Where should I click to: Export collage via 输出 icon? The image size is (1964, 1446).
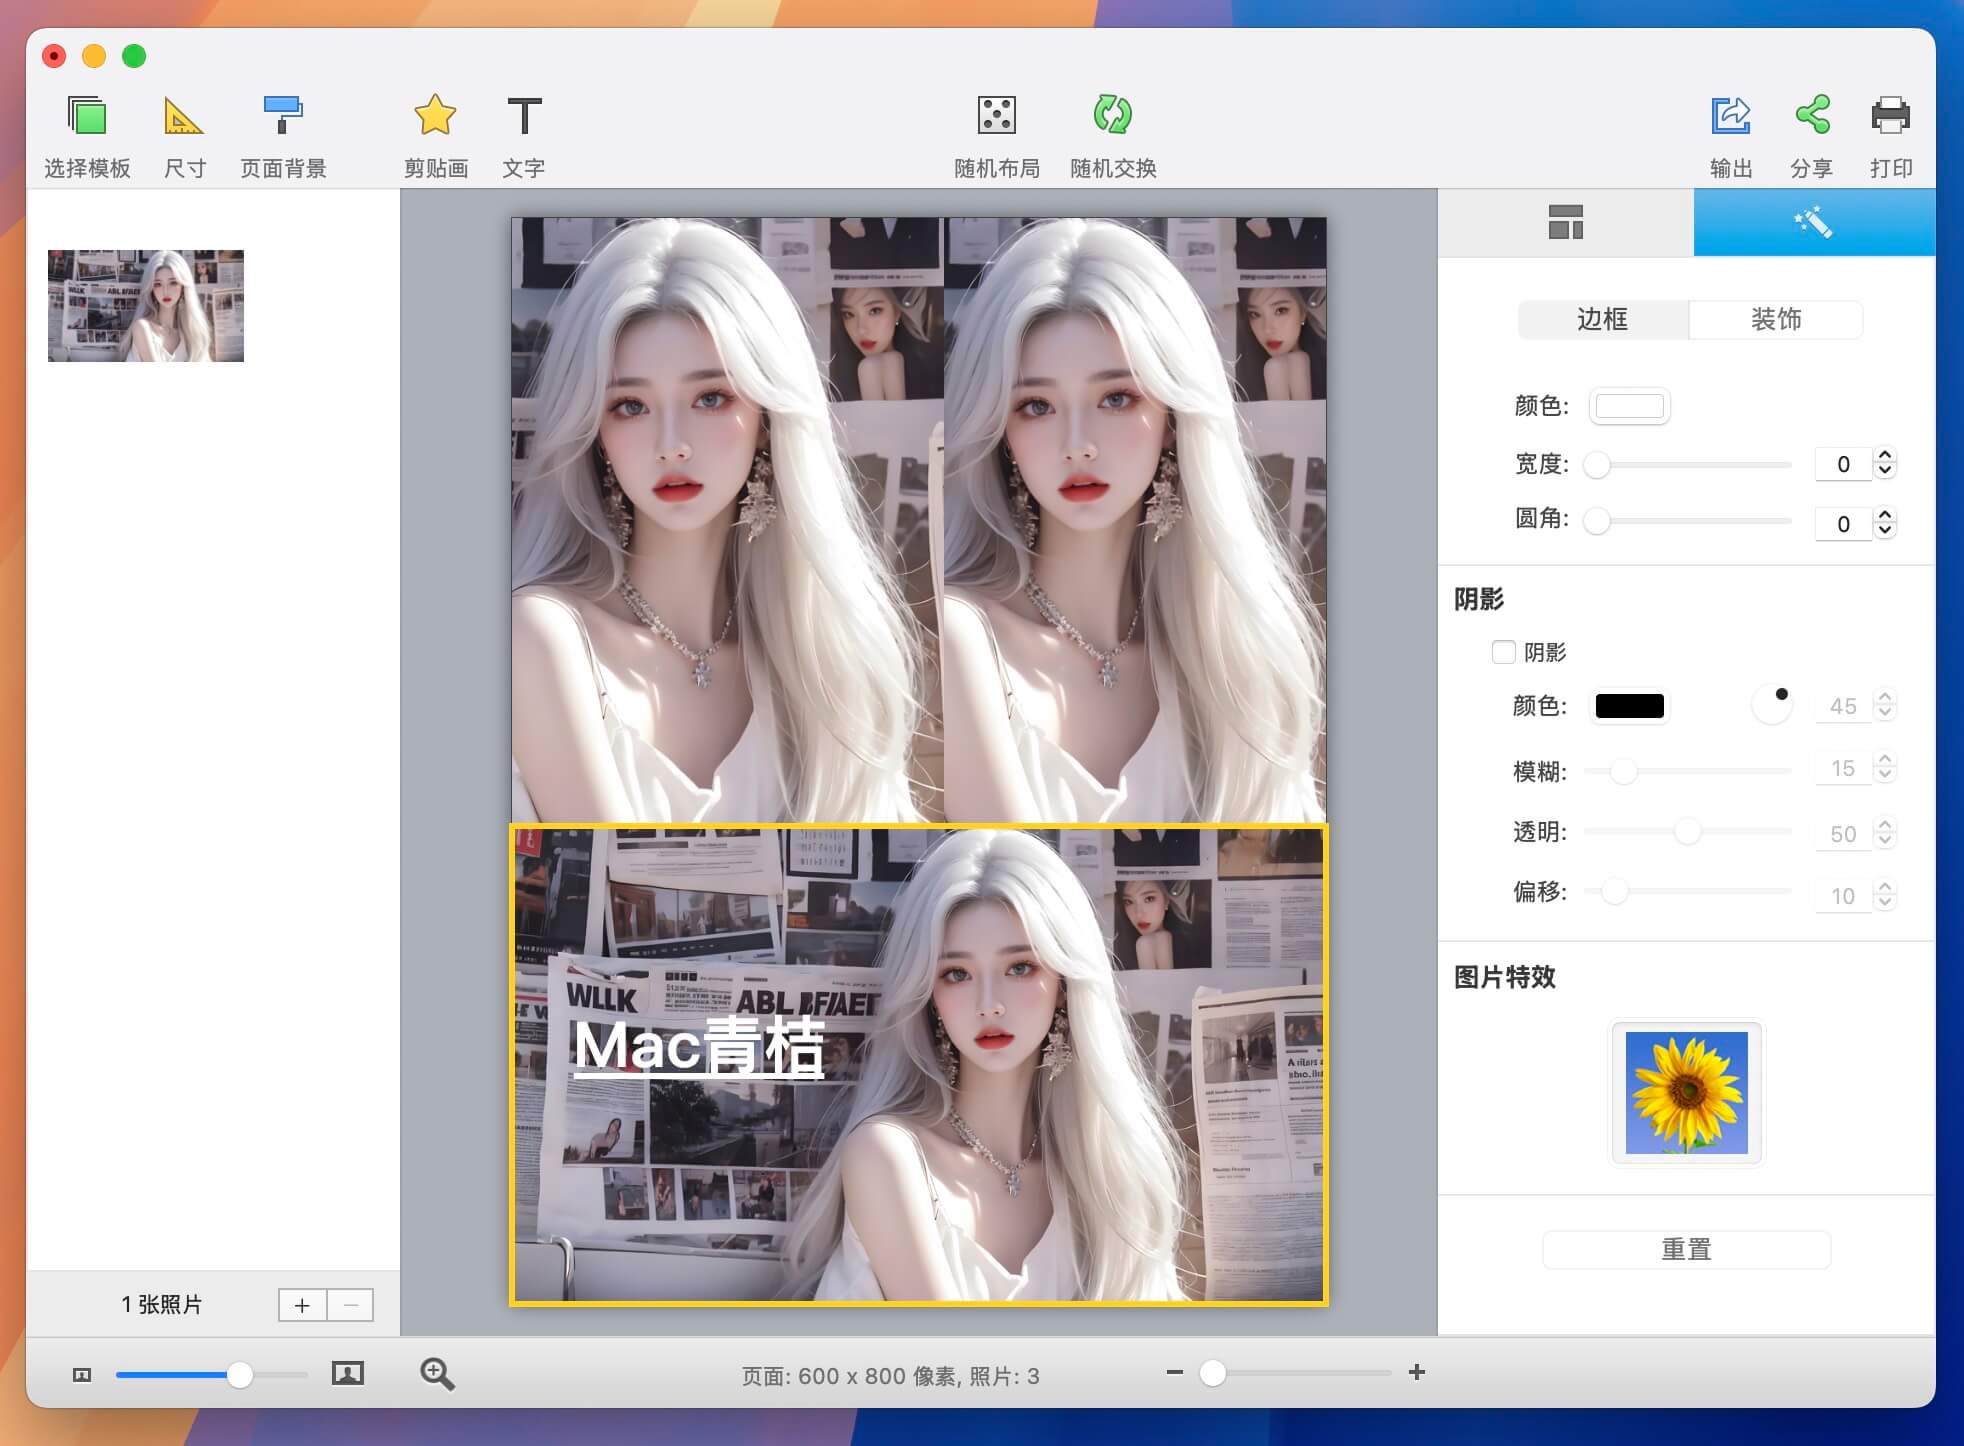[x=1730, y=117]
